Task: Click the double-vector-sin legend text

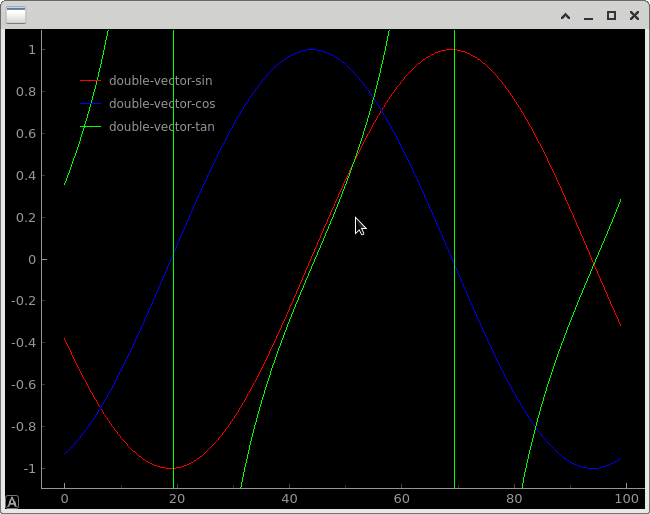Action: [x=160, y=81]
